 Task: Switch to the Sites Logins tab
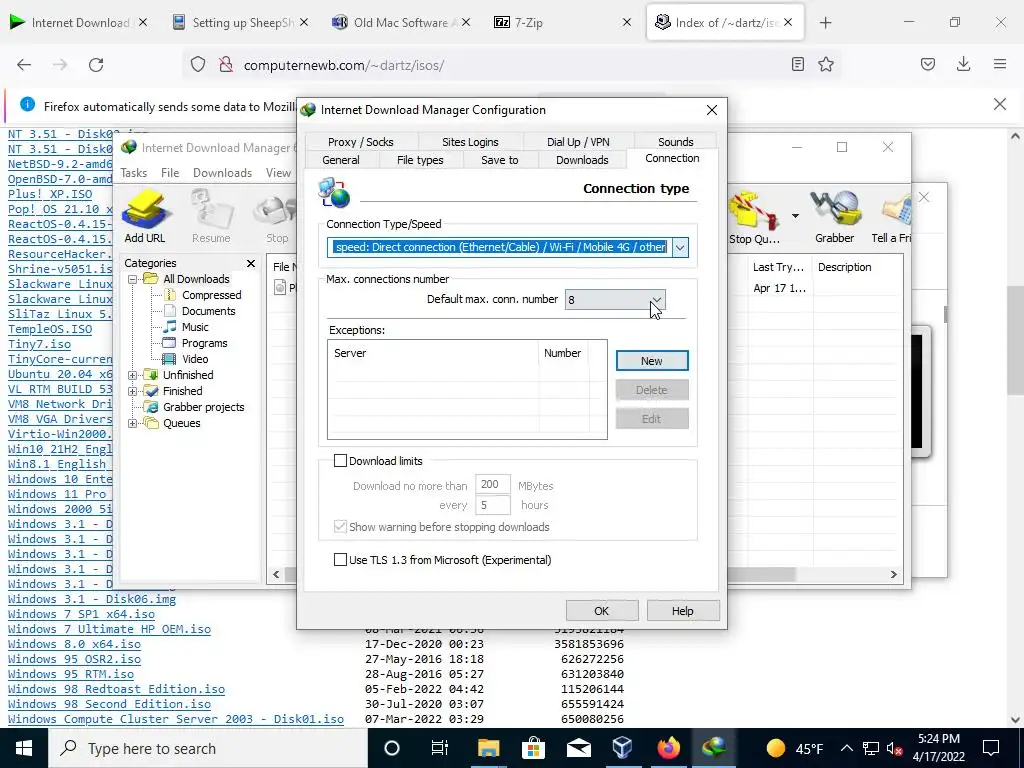(470, 142)
